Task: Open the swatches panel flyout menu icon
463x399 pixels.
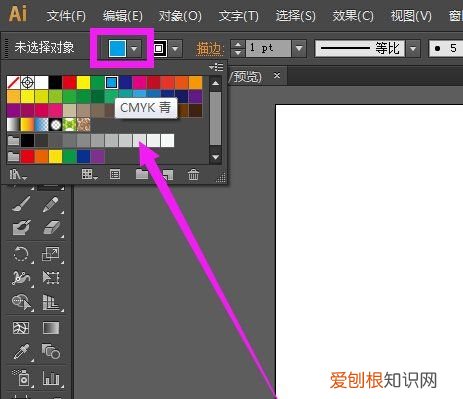Action: pos(216,68)
